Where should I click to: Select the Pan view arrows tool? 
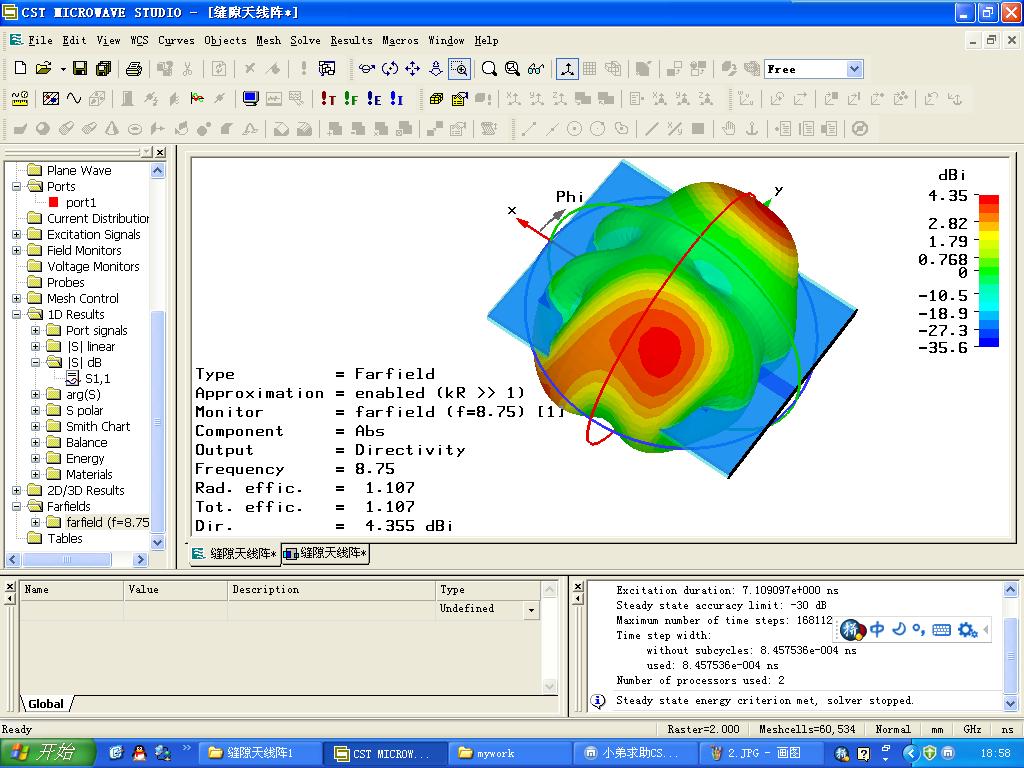413,68
